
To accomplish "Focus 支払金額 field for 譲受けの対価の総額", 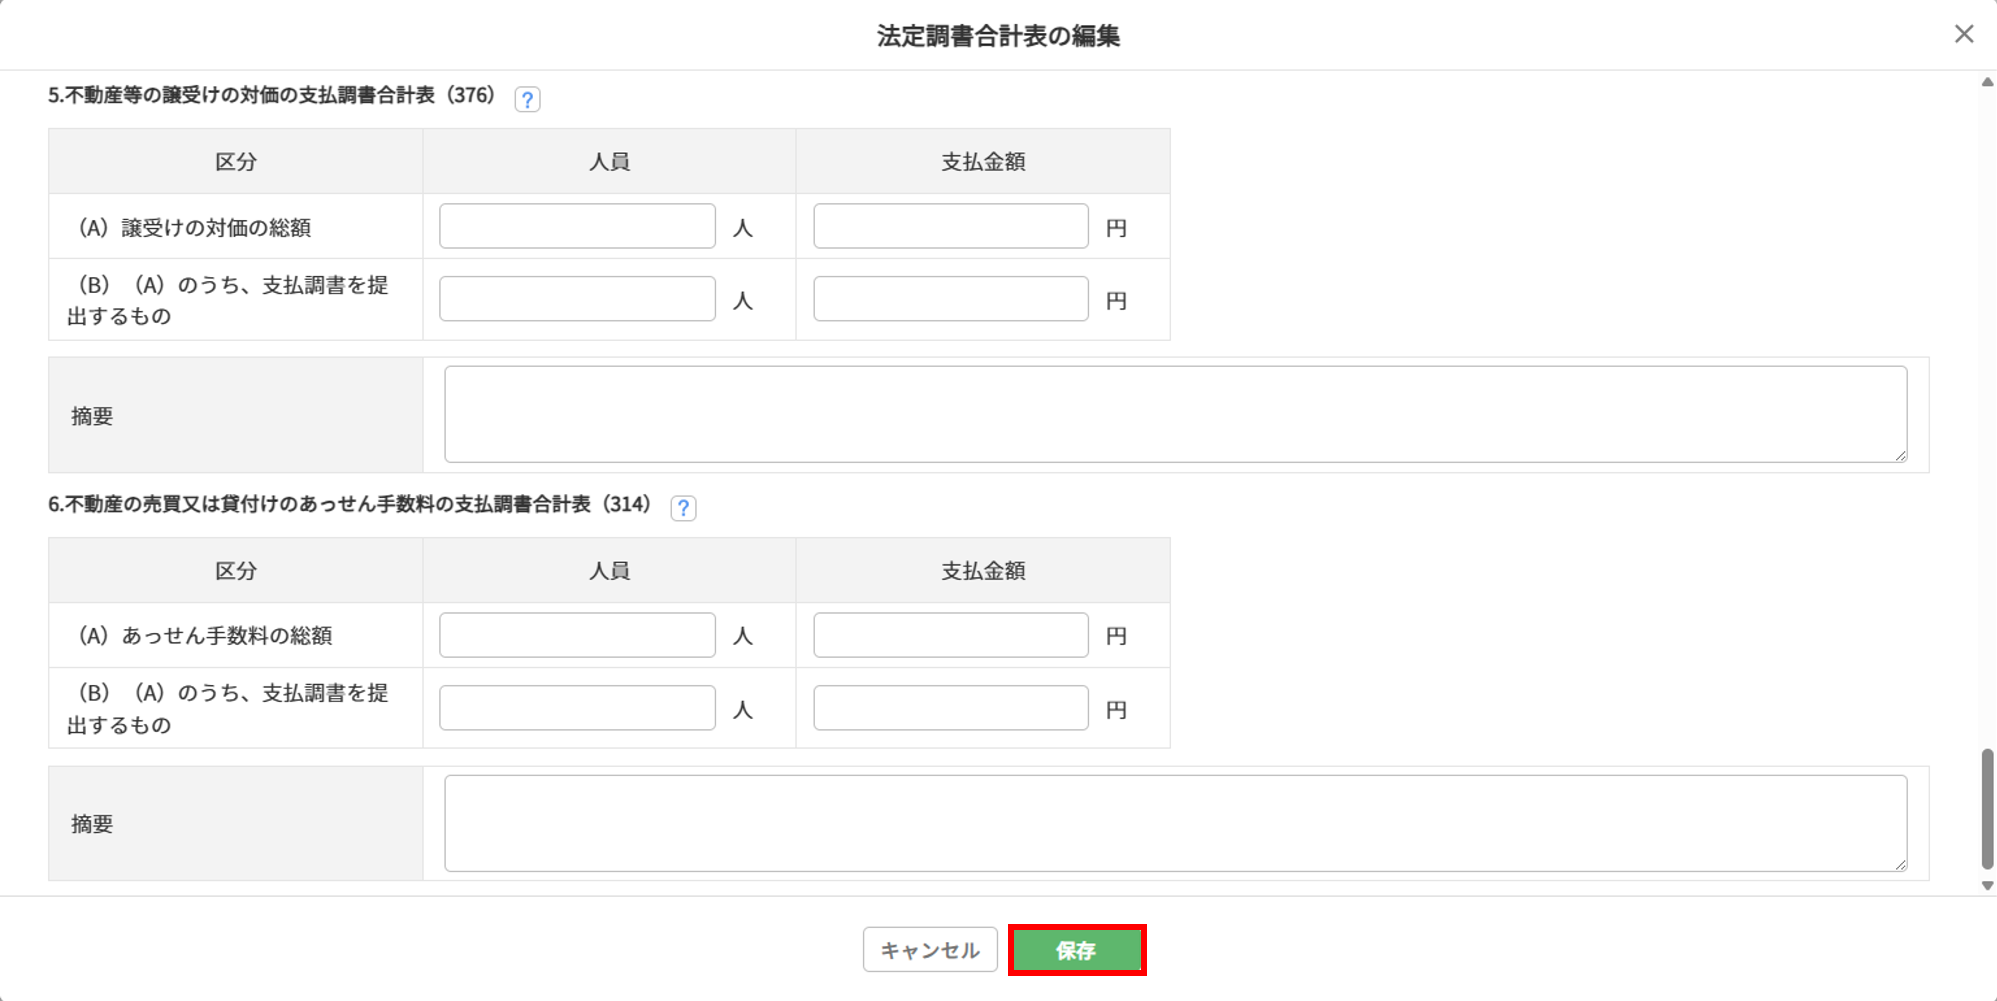I will (951, 226).
